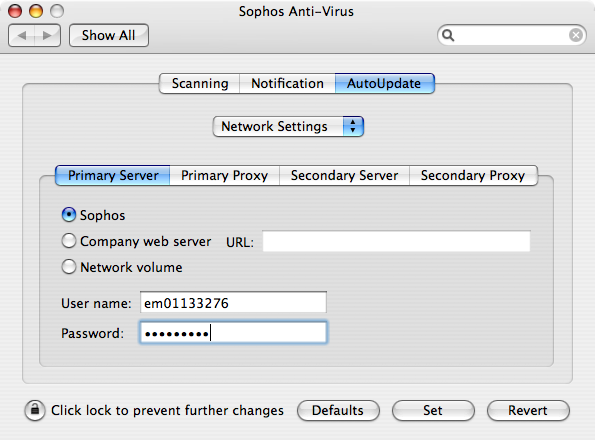Viewport: 595px width, 440px height.
Task: Click the back arrow in toolbar
Action: (x=22, y=36)
